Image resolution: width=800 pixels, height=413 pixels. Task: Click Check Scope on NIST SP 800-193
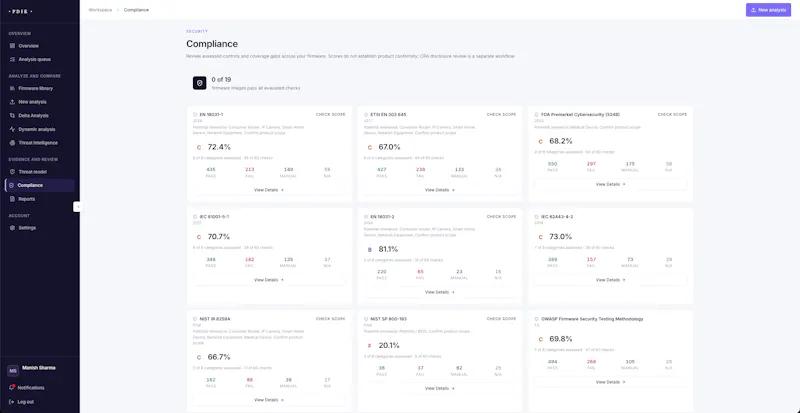pos(502,319)
